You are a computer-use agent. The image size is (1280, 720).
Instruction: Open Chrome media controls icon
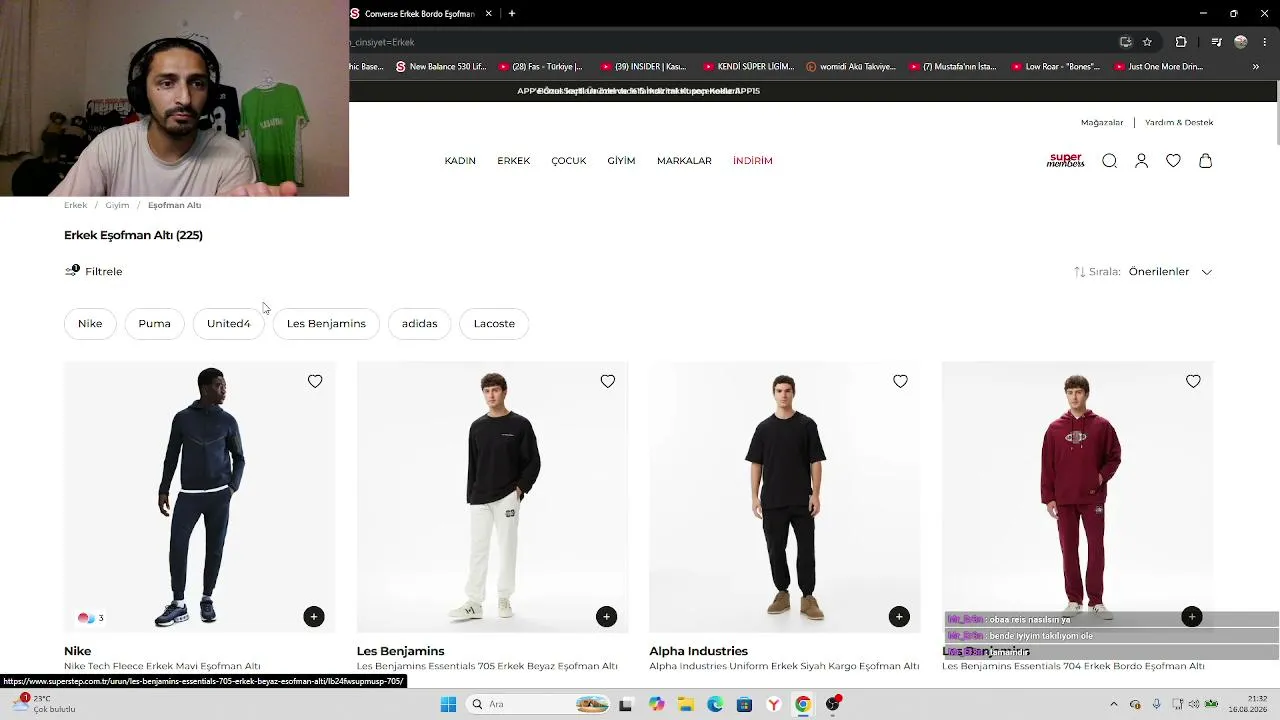point(1216,42)
